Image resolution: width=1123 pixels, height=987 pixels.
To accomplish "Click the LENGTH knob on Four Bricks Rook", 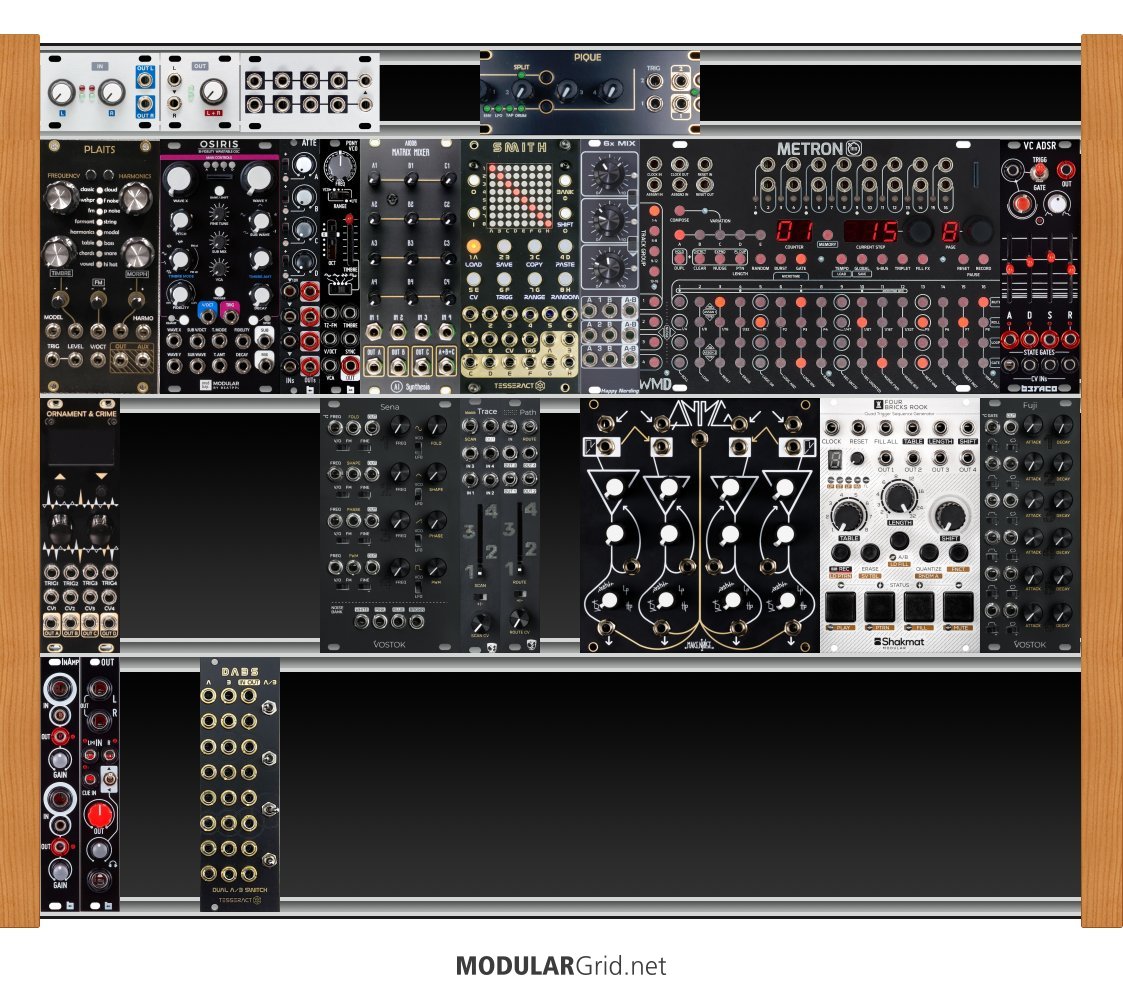I will (899, 496).
